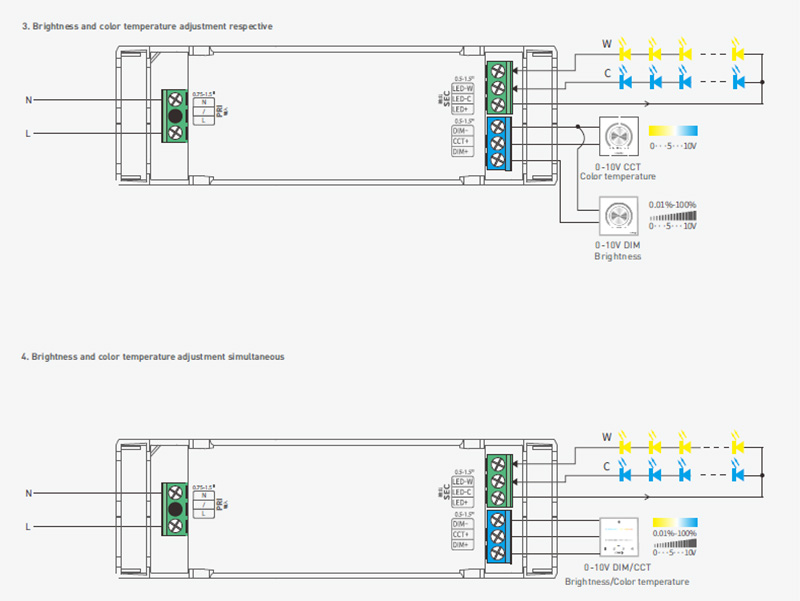The image size is (800, 601).
Task: Select the green PRI input terminal block in diagram 3
Action: tap(174, 116)
